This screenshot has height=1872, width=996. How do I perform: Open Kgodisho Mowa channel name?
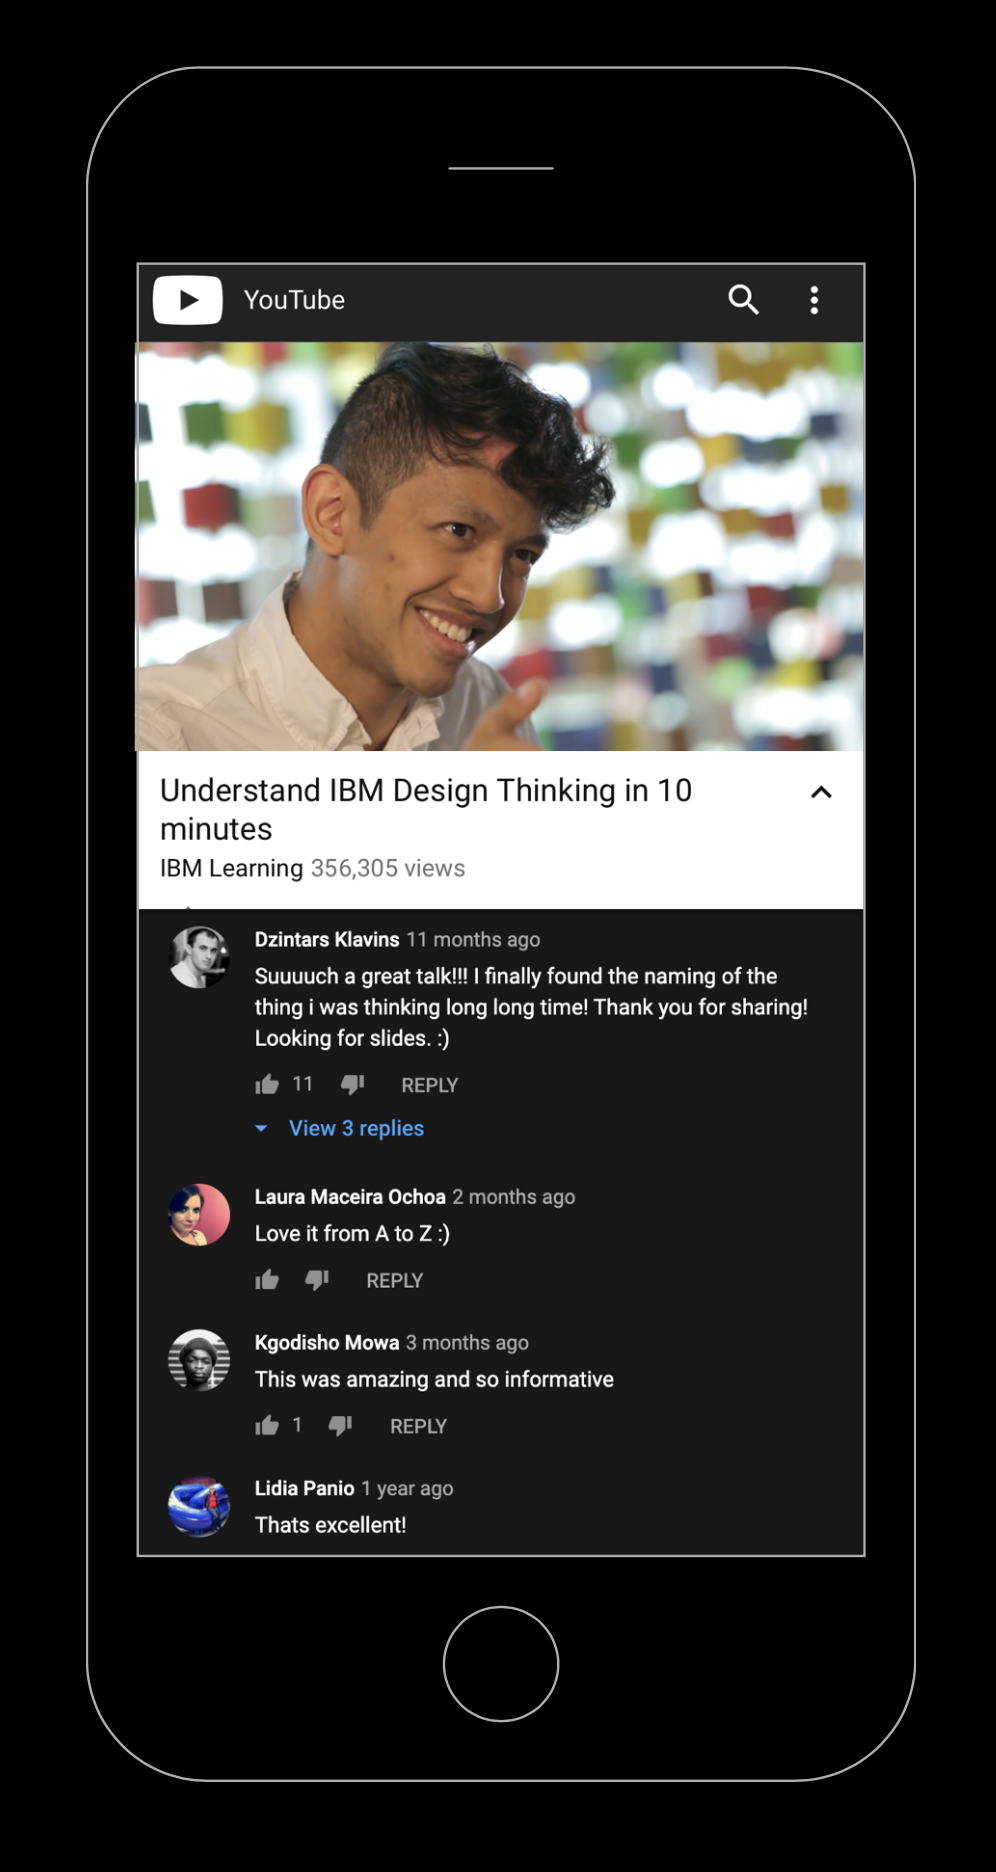pos(327,1342)
